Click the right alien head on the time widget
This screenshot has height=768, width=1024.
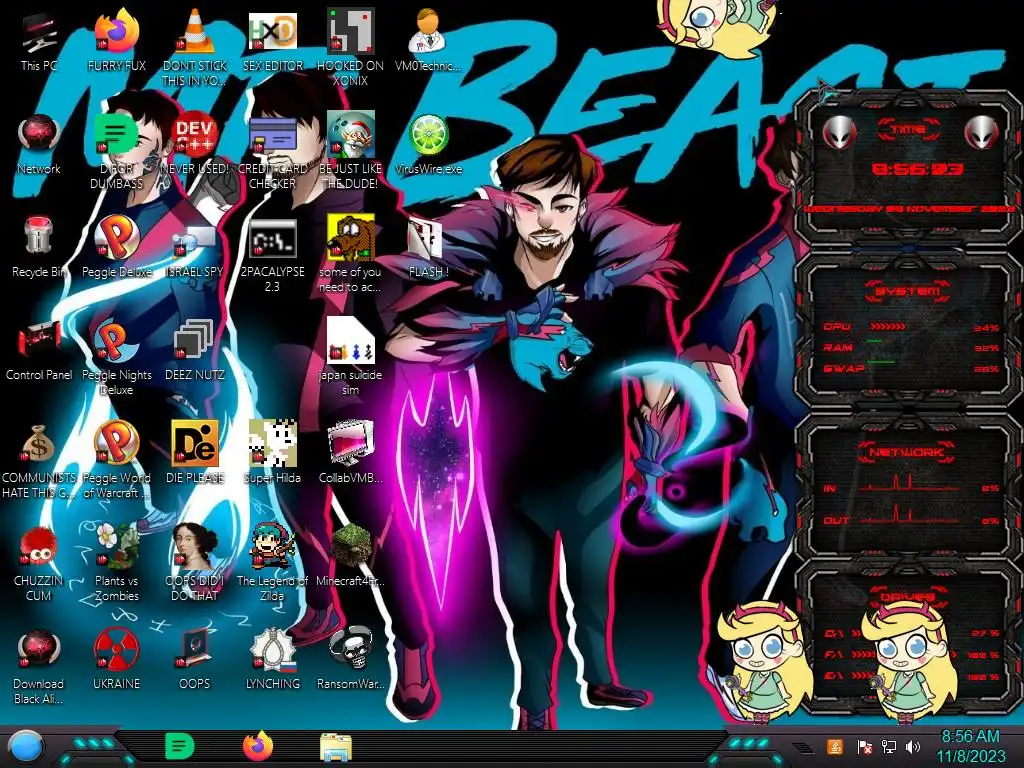pos(982,133)
